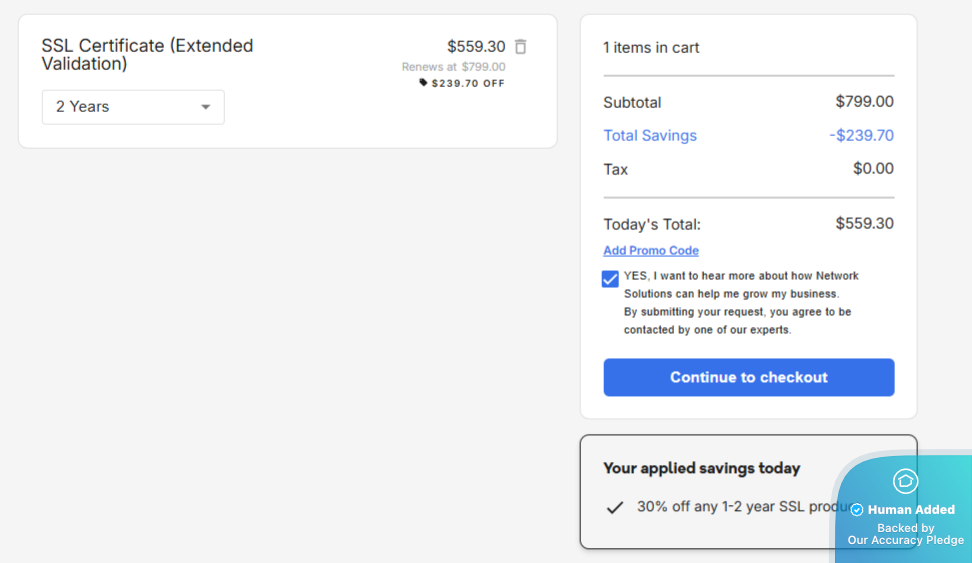Click the -$239.70 savings amount
This screenshot has height=563, width=972.
tap(861, 136)
